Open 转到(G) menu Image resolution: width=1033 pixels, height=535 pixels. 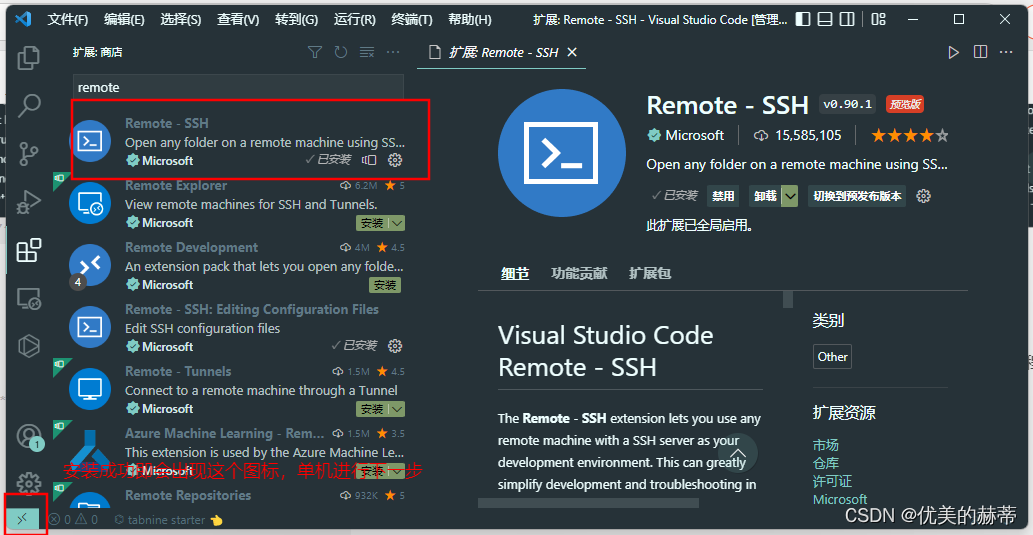coord(296,20)
